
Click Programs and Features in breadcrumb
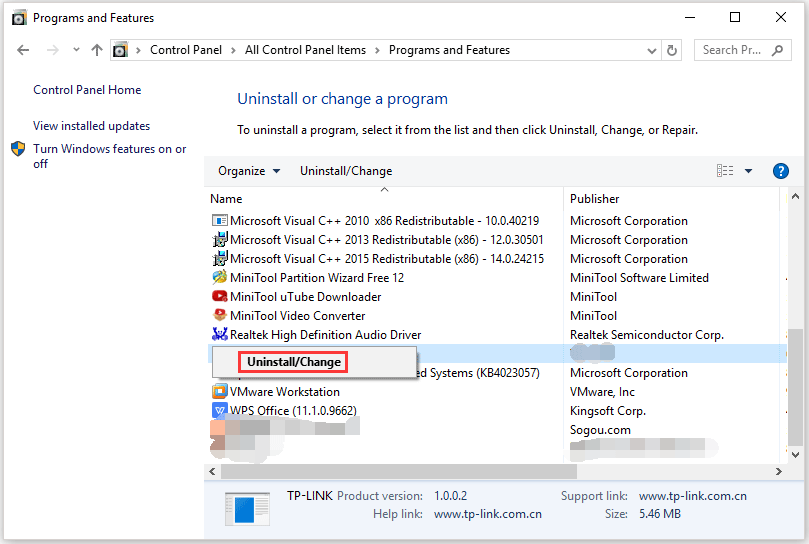(x=449, y=50)
